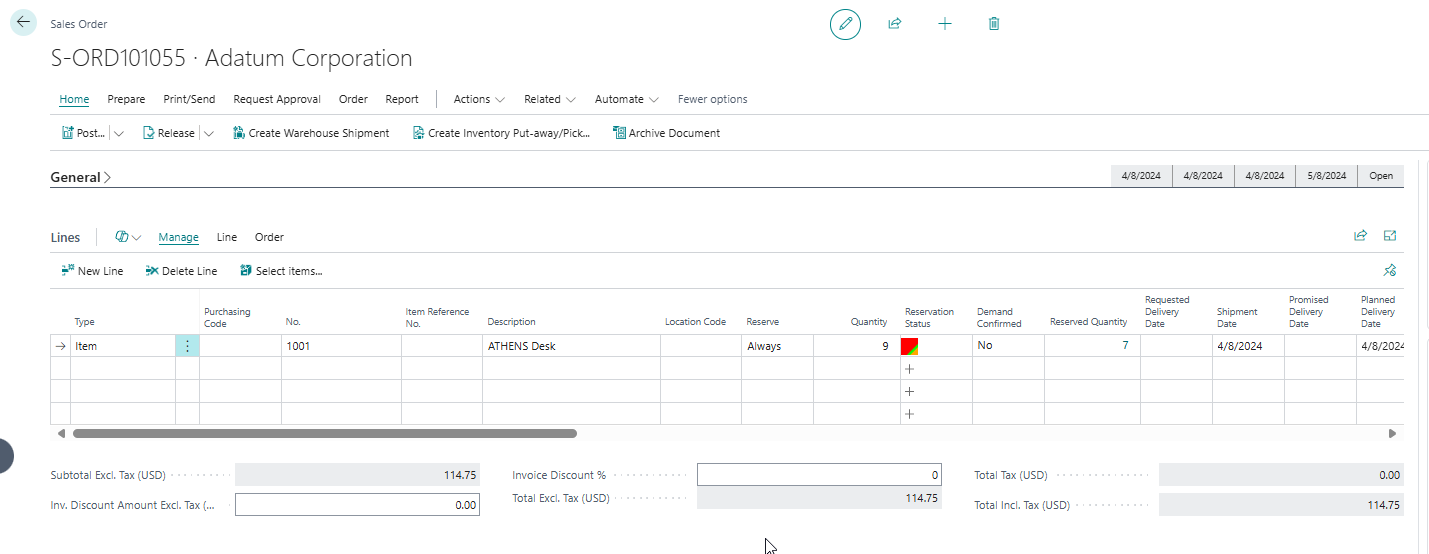Open the Release dropdown arrow
The image size is (1429, 554).
pos(209,133)
